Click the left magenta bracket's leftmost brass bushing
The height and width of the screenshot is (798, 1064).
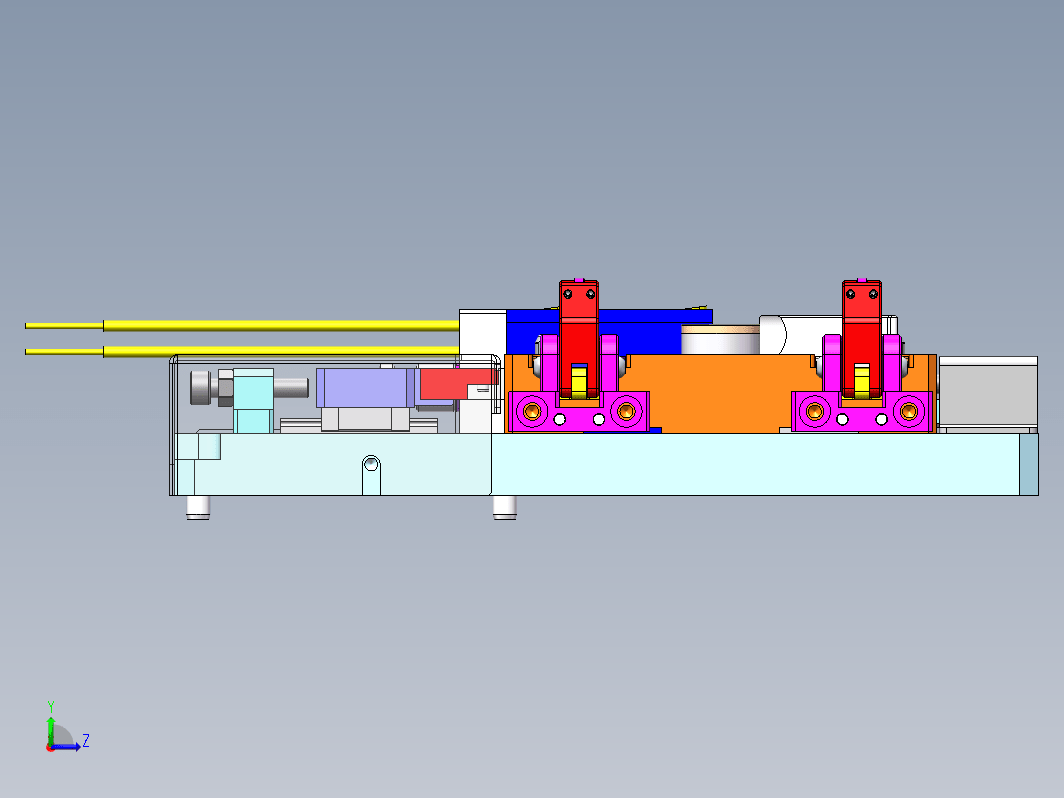point(532,411)
